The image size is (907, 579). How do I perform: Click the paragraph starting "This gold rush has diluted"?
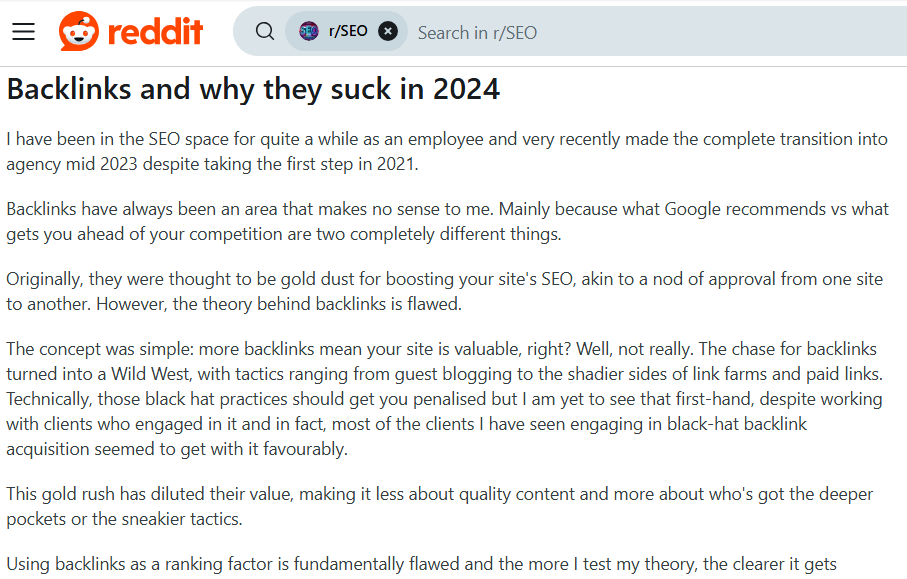pos(440,507)
